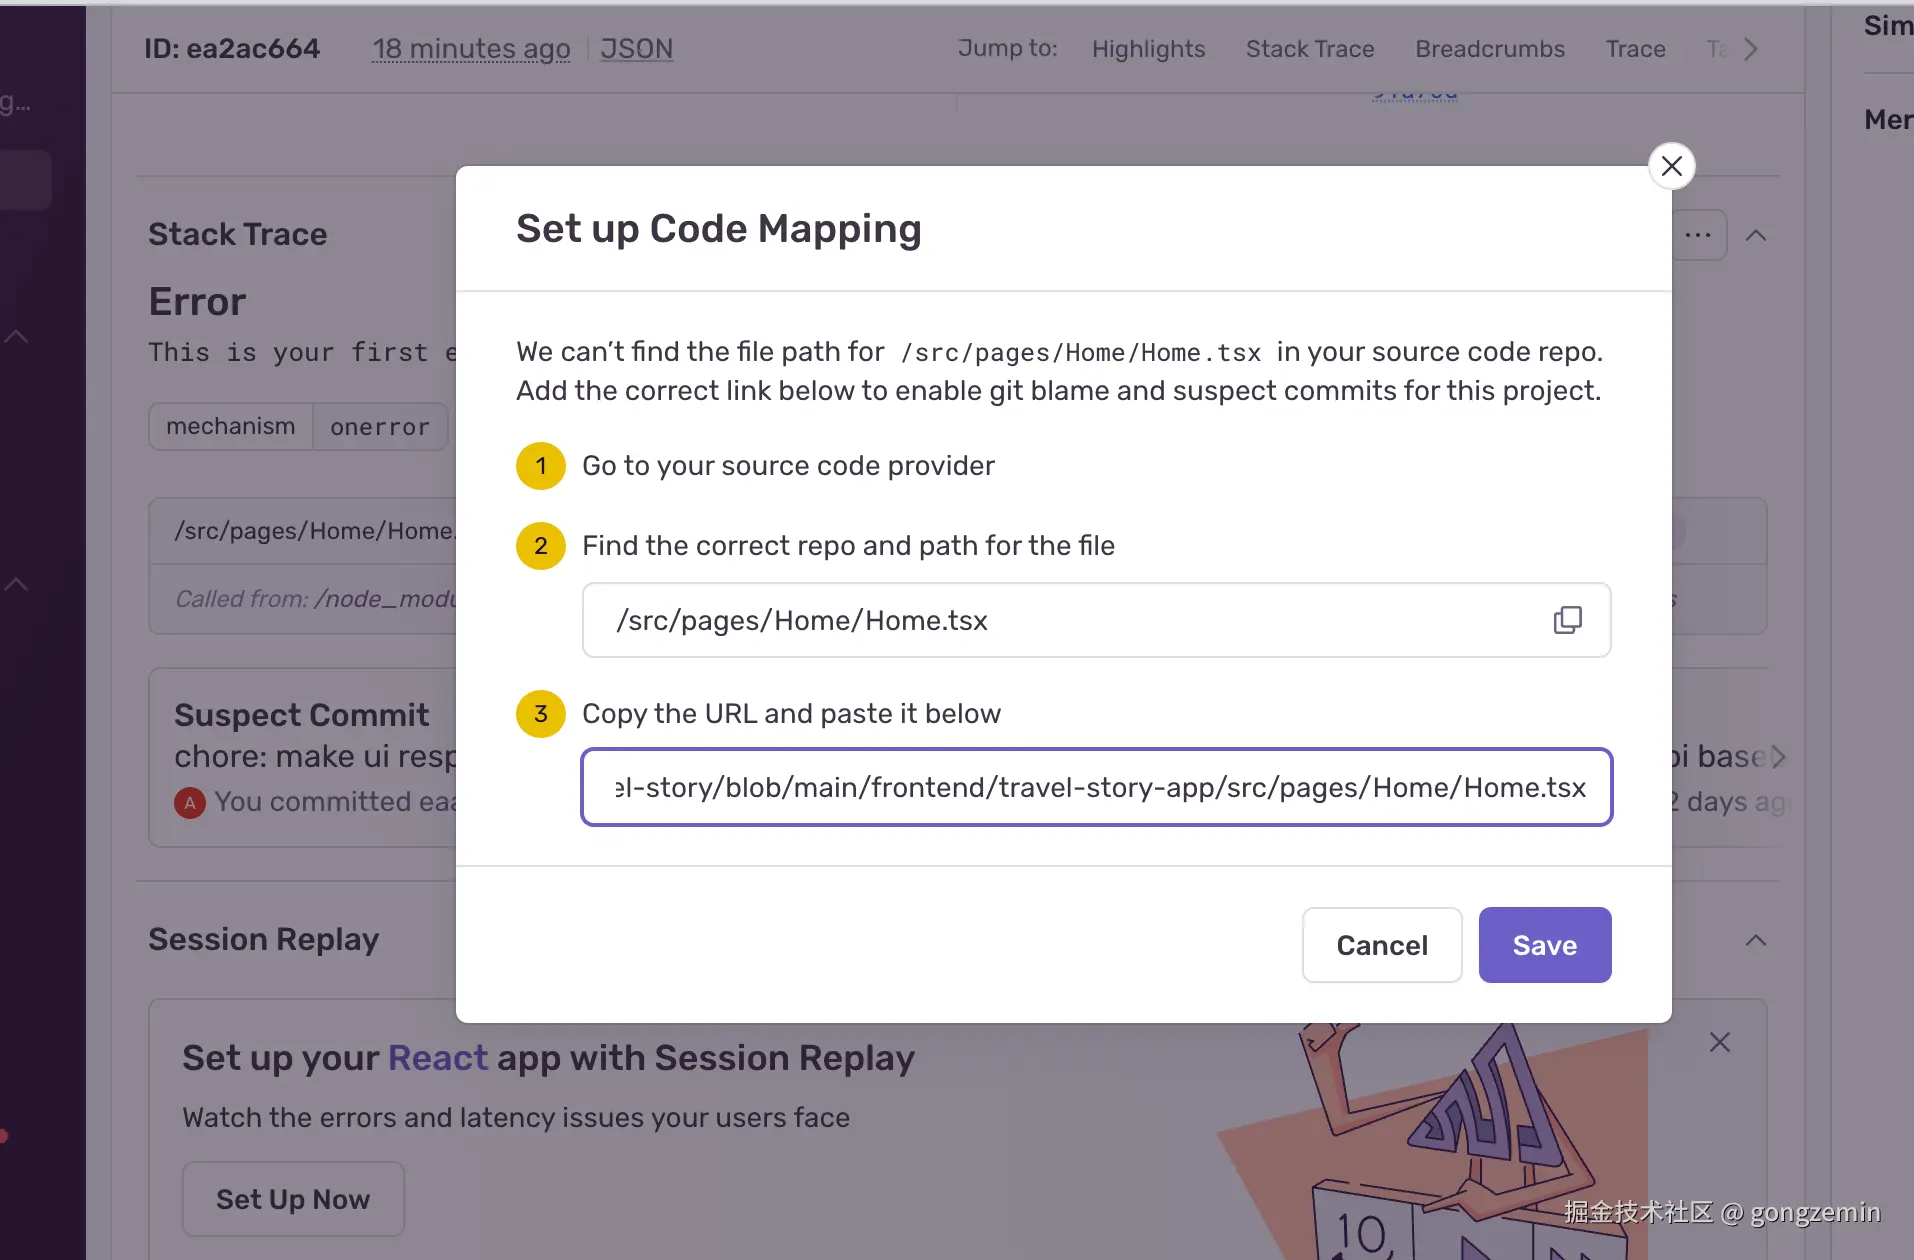Focus the repository URL input field
This screenshot has height=1260, width=1914.
[1096, 788]
